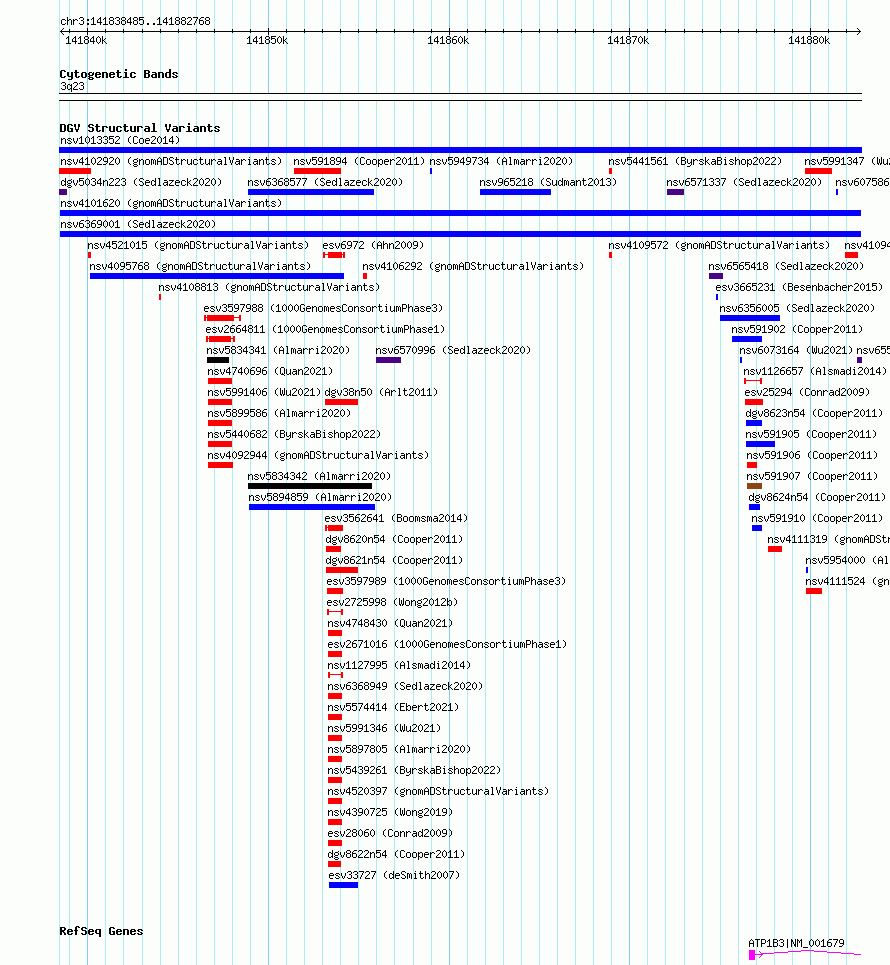Open nsv5574414 (Ebert2021) label

point(393,707)
